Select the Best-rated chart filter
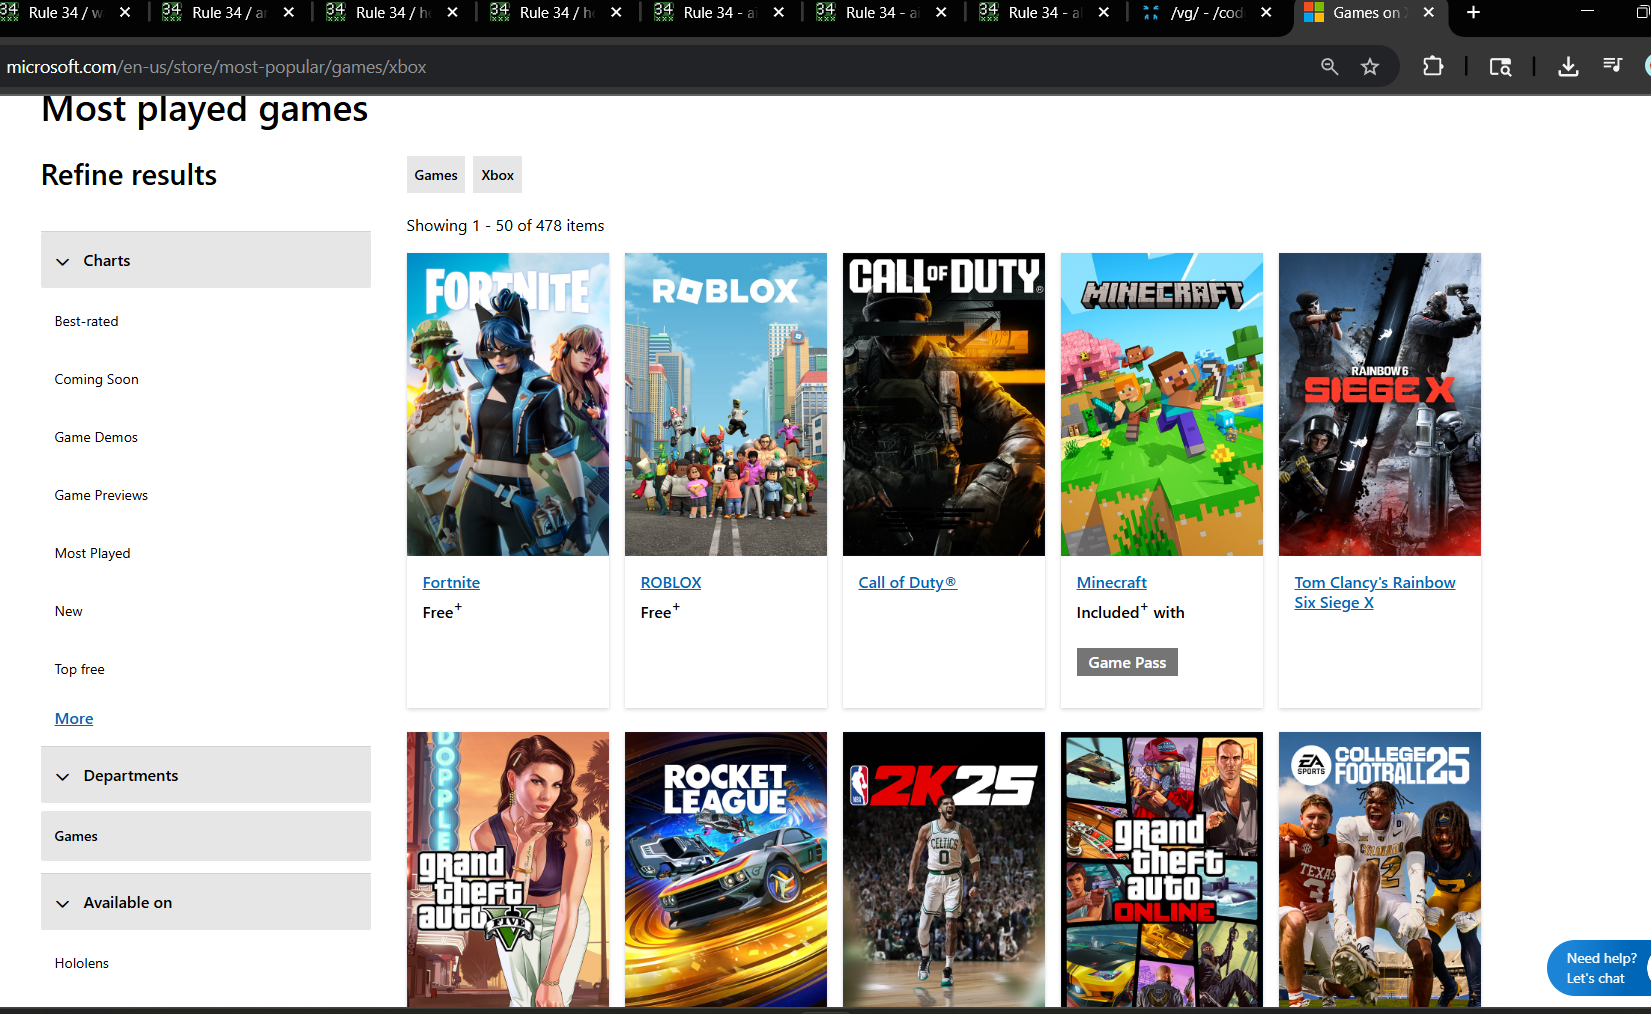Viewport: 1651px width, 1014px height. [87, 321]
